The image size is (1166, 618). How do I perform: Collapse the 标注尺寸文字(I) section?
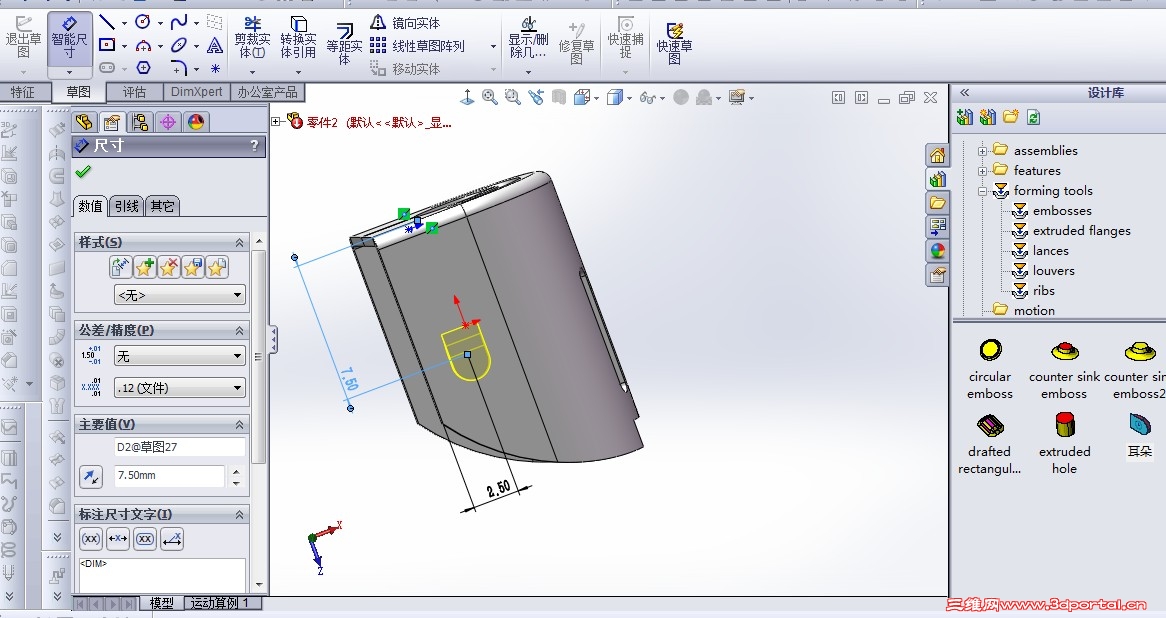pos(239,515)
